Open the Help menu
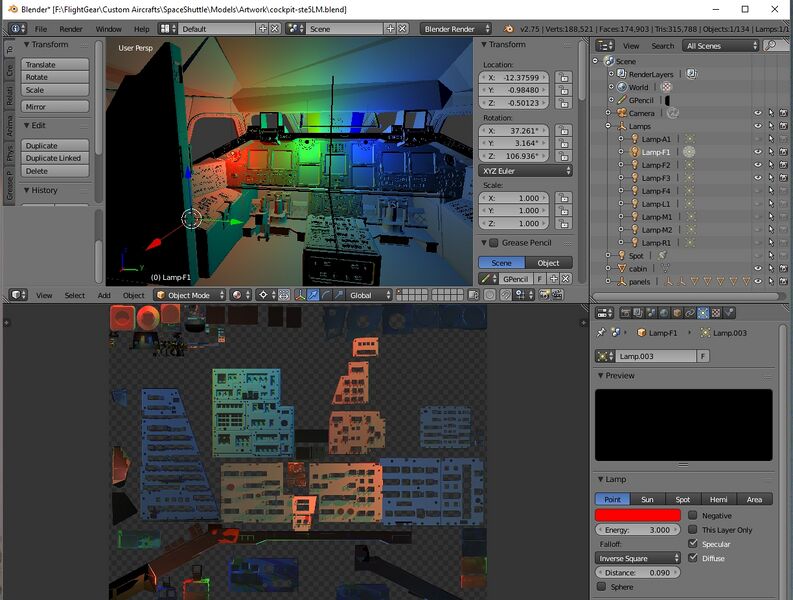This screenshot has height=600, width=793. pos(142,29)
